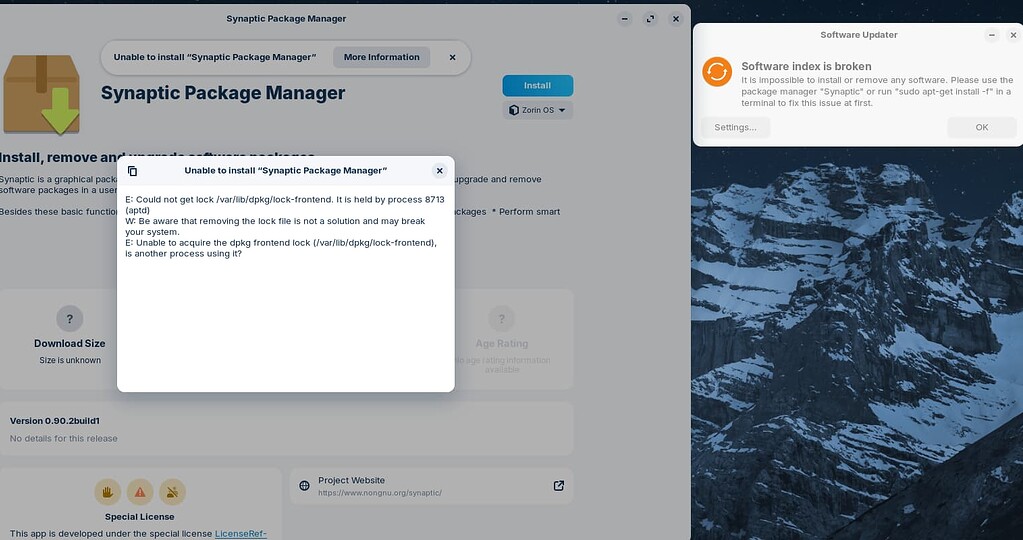This screenshot has width=1023, height=540.
Task: Click the red triangle warning license badge
Action: tap(140, 492)
